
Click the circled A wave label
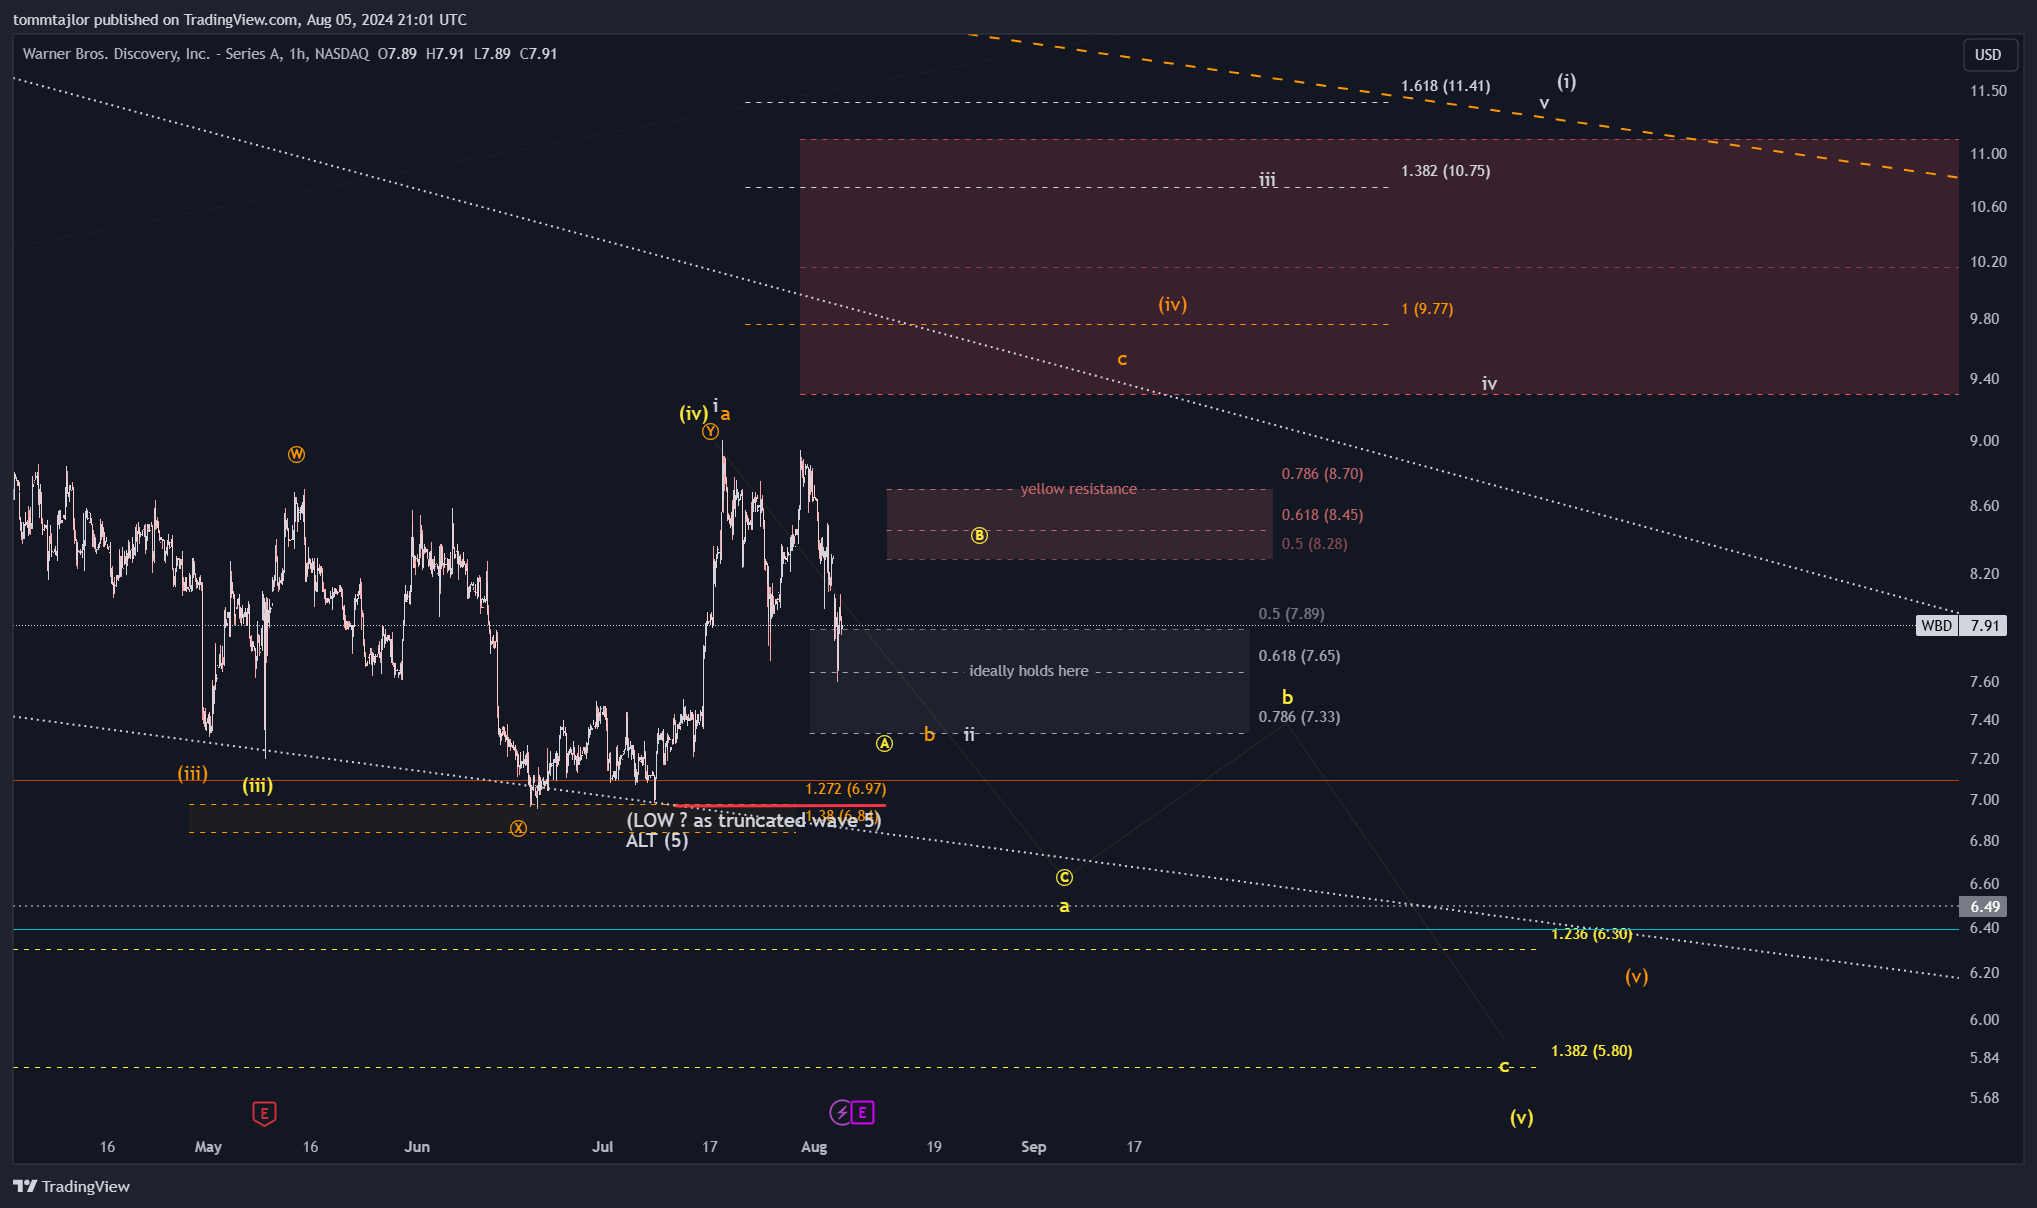(x=884, y=743)
